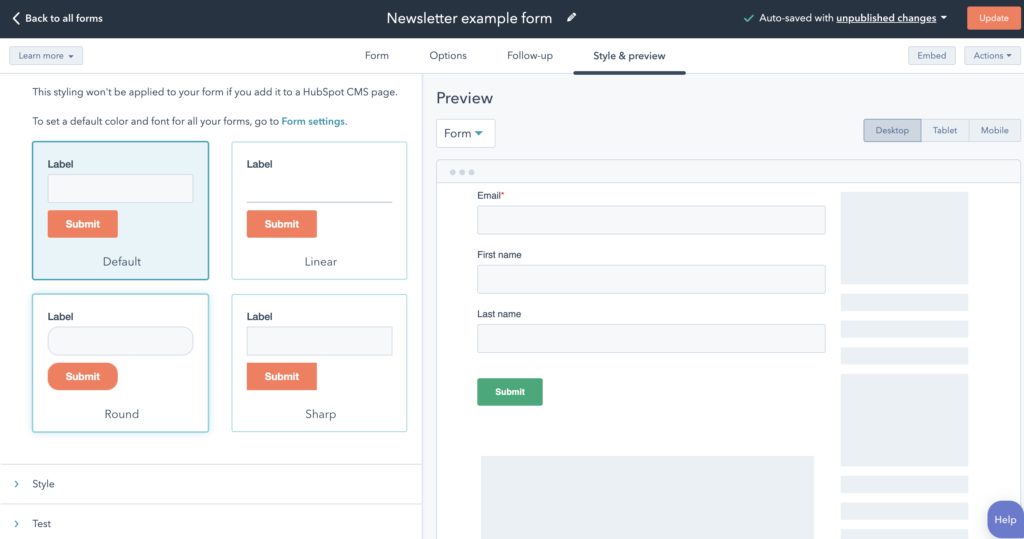This screenshot has height=539, width=1024.
Task: Click the back arrow chevron icon
Action: [x=16, y=18]
